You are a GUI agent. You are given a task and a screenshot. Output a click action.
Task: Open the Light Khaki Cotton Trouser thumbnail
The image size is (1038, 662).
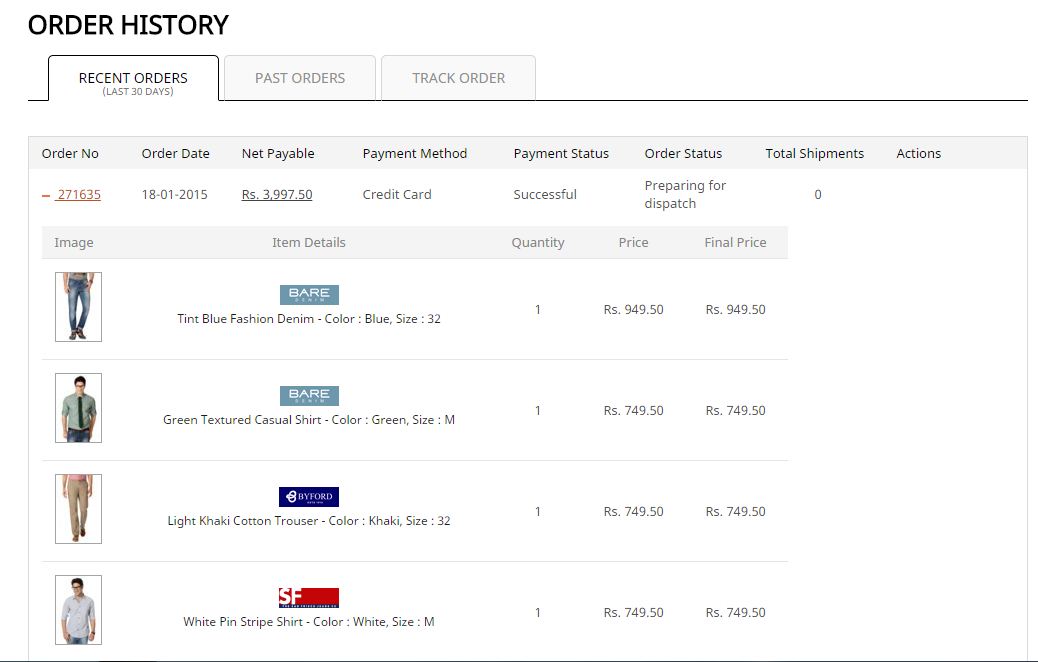point(78,509)
